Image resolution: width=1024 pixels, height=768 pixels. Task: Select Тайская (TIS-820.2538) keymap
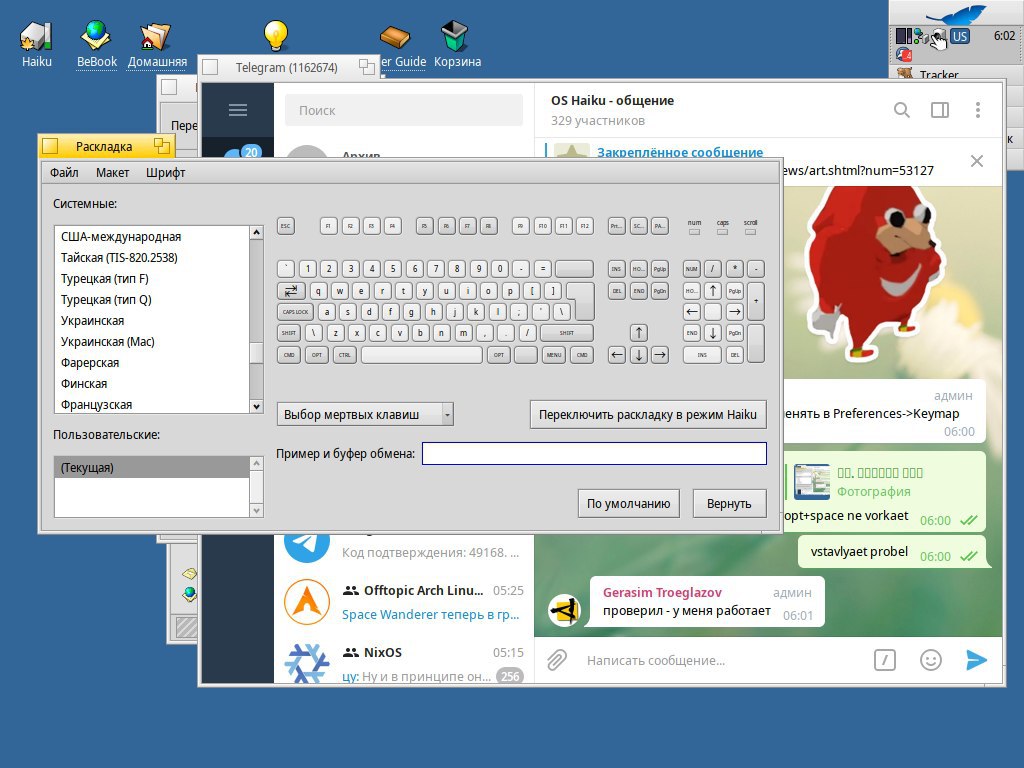click(x=152, y=257)
